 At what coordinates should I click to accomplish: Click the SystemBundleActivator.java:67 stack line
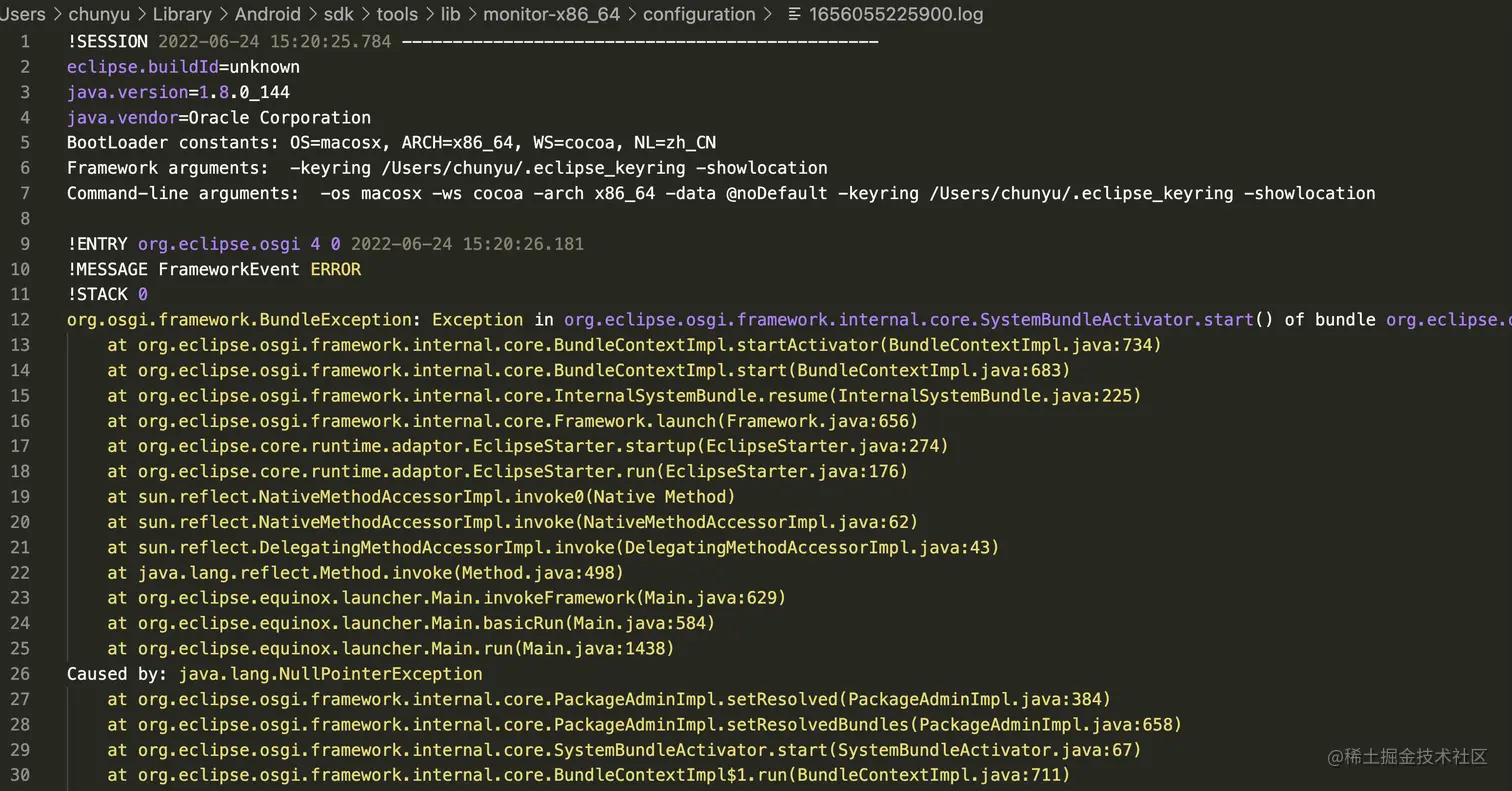(x=624, y=750)
